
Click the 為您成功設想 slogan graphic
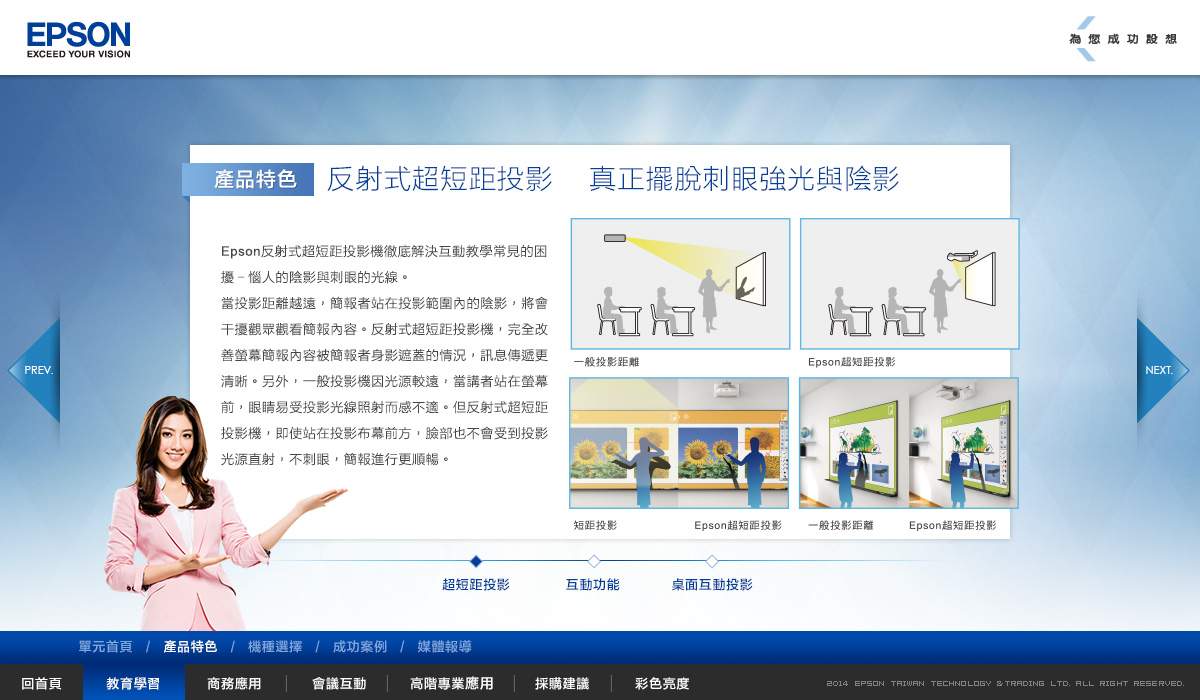click(x=1123, y=39)
